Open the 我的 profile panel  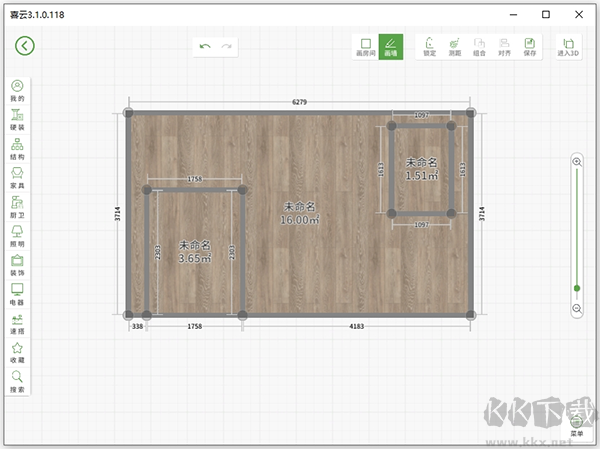coord(17,91)
